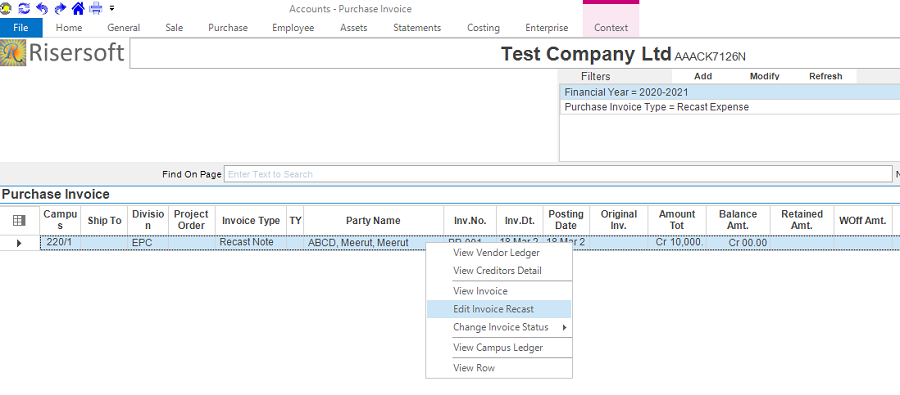
Task: Open the quick access toolbar dropdown arrow
Action: tap(111, 8)
